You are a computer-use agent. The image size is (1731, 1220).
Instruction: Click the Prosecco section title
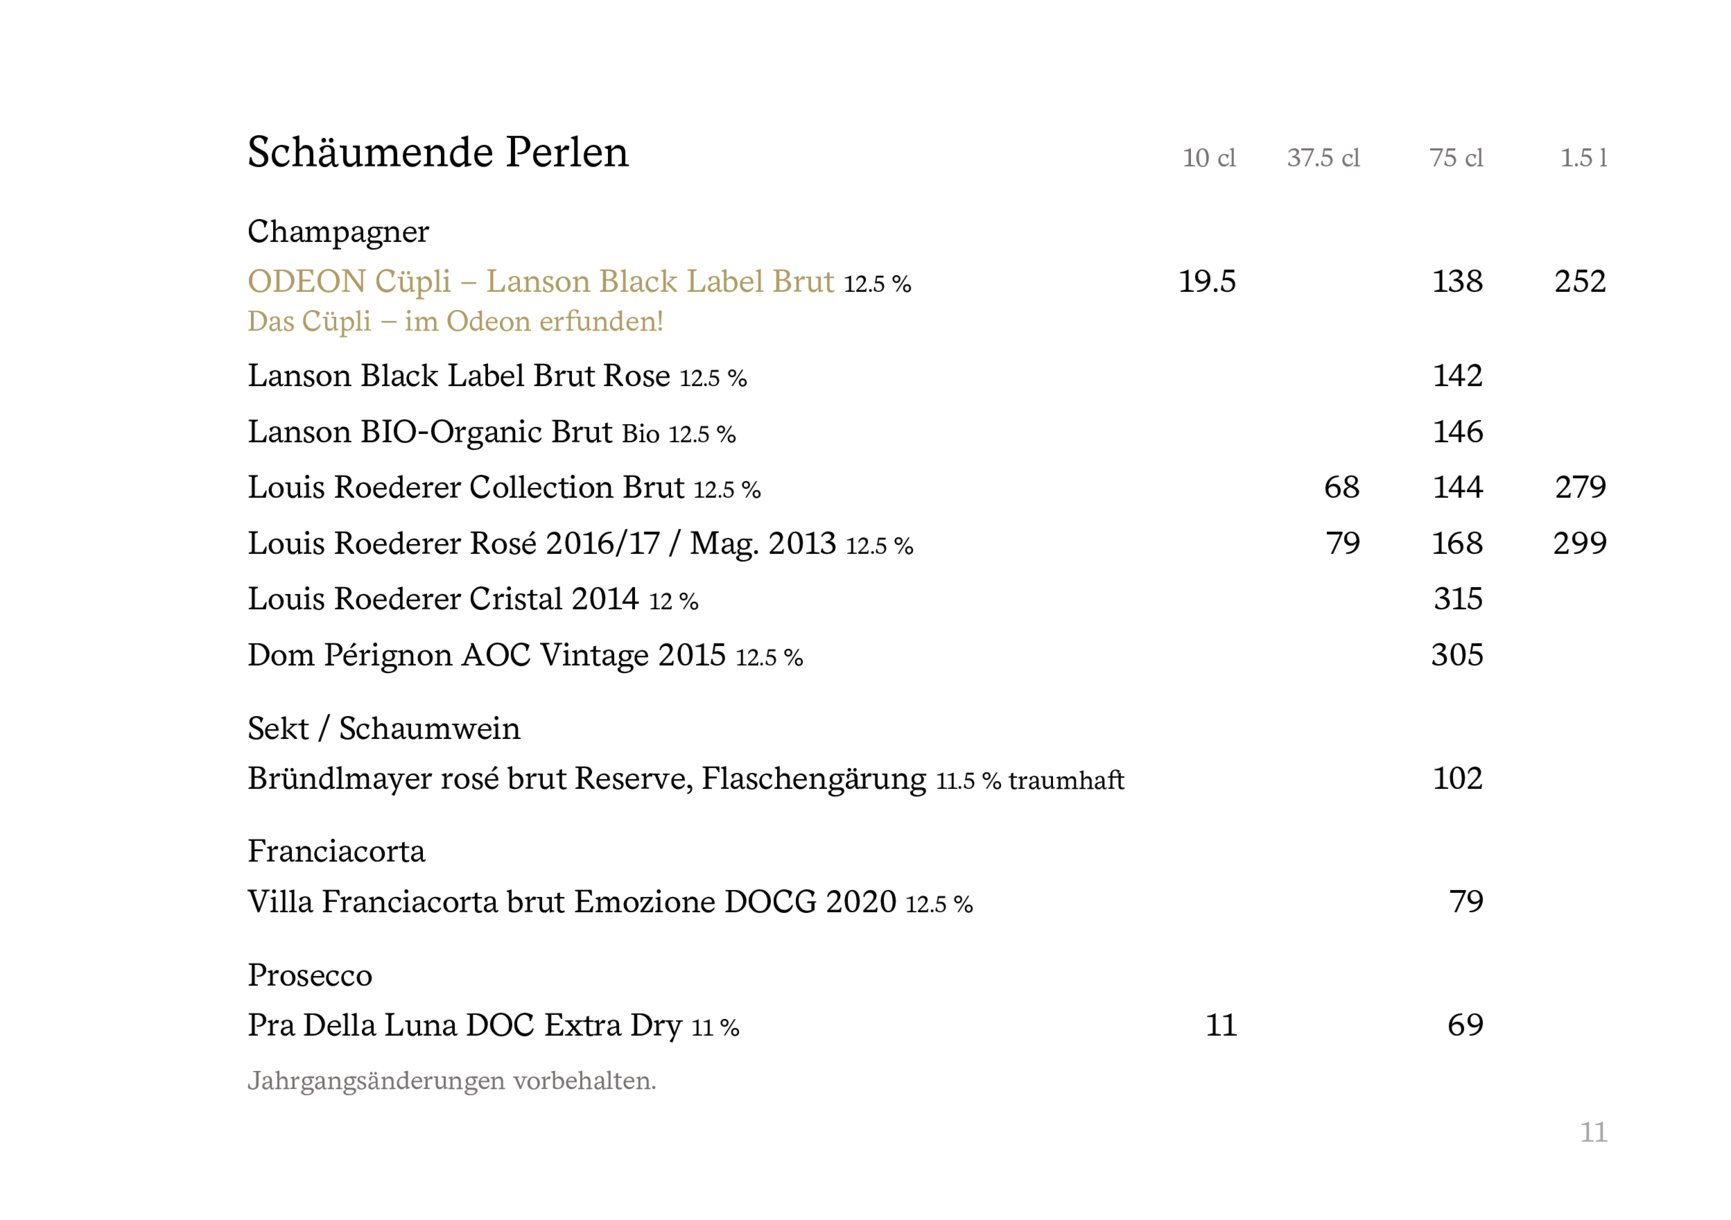point(310,975)
